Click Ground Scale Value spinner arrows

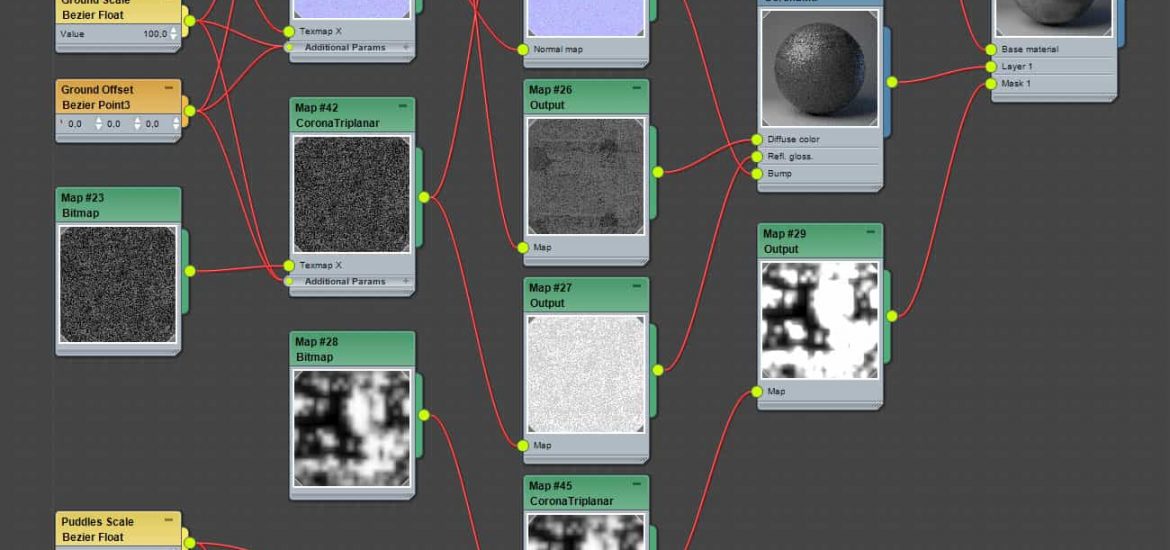pyautogui.click(x=174, y=34)
